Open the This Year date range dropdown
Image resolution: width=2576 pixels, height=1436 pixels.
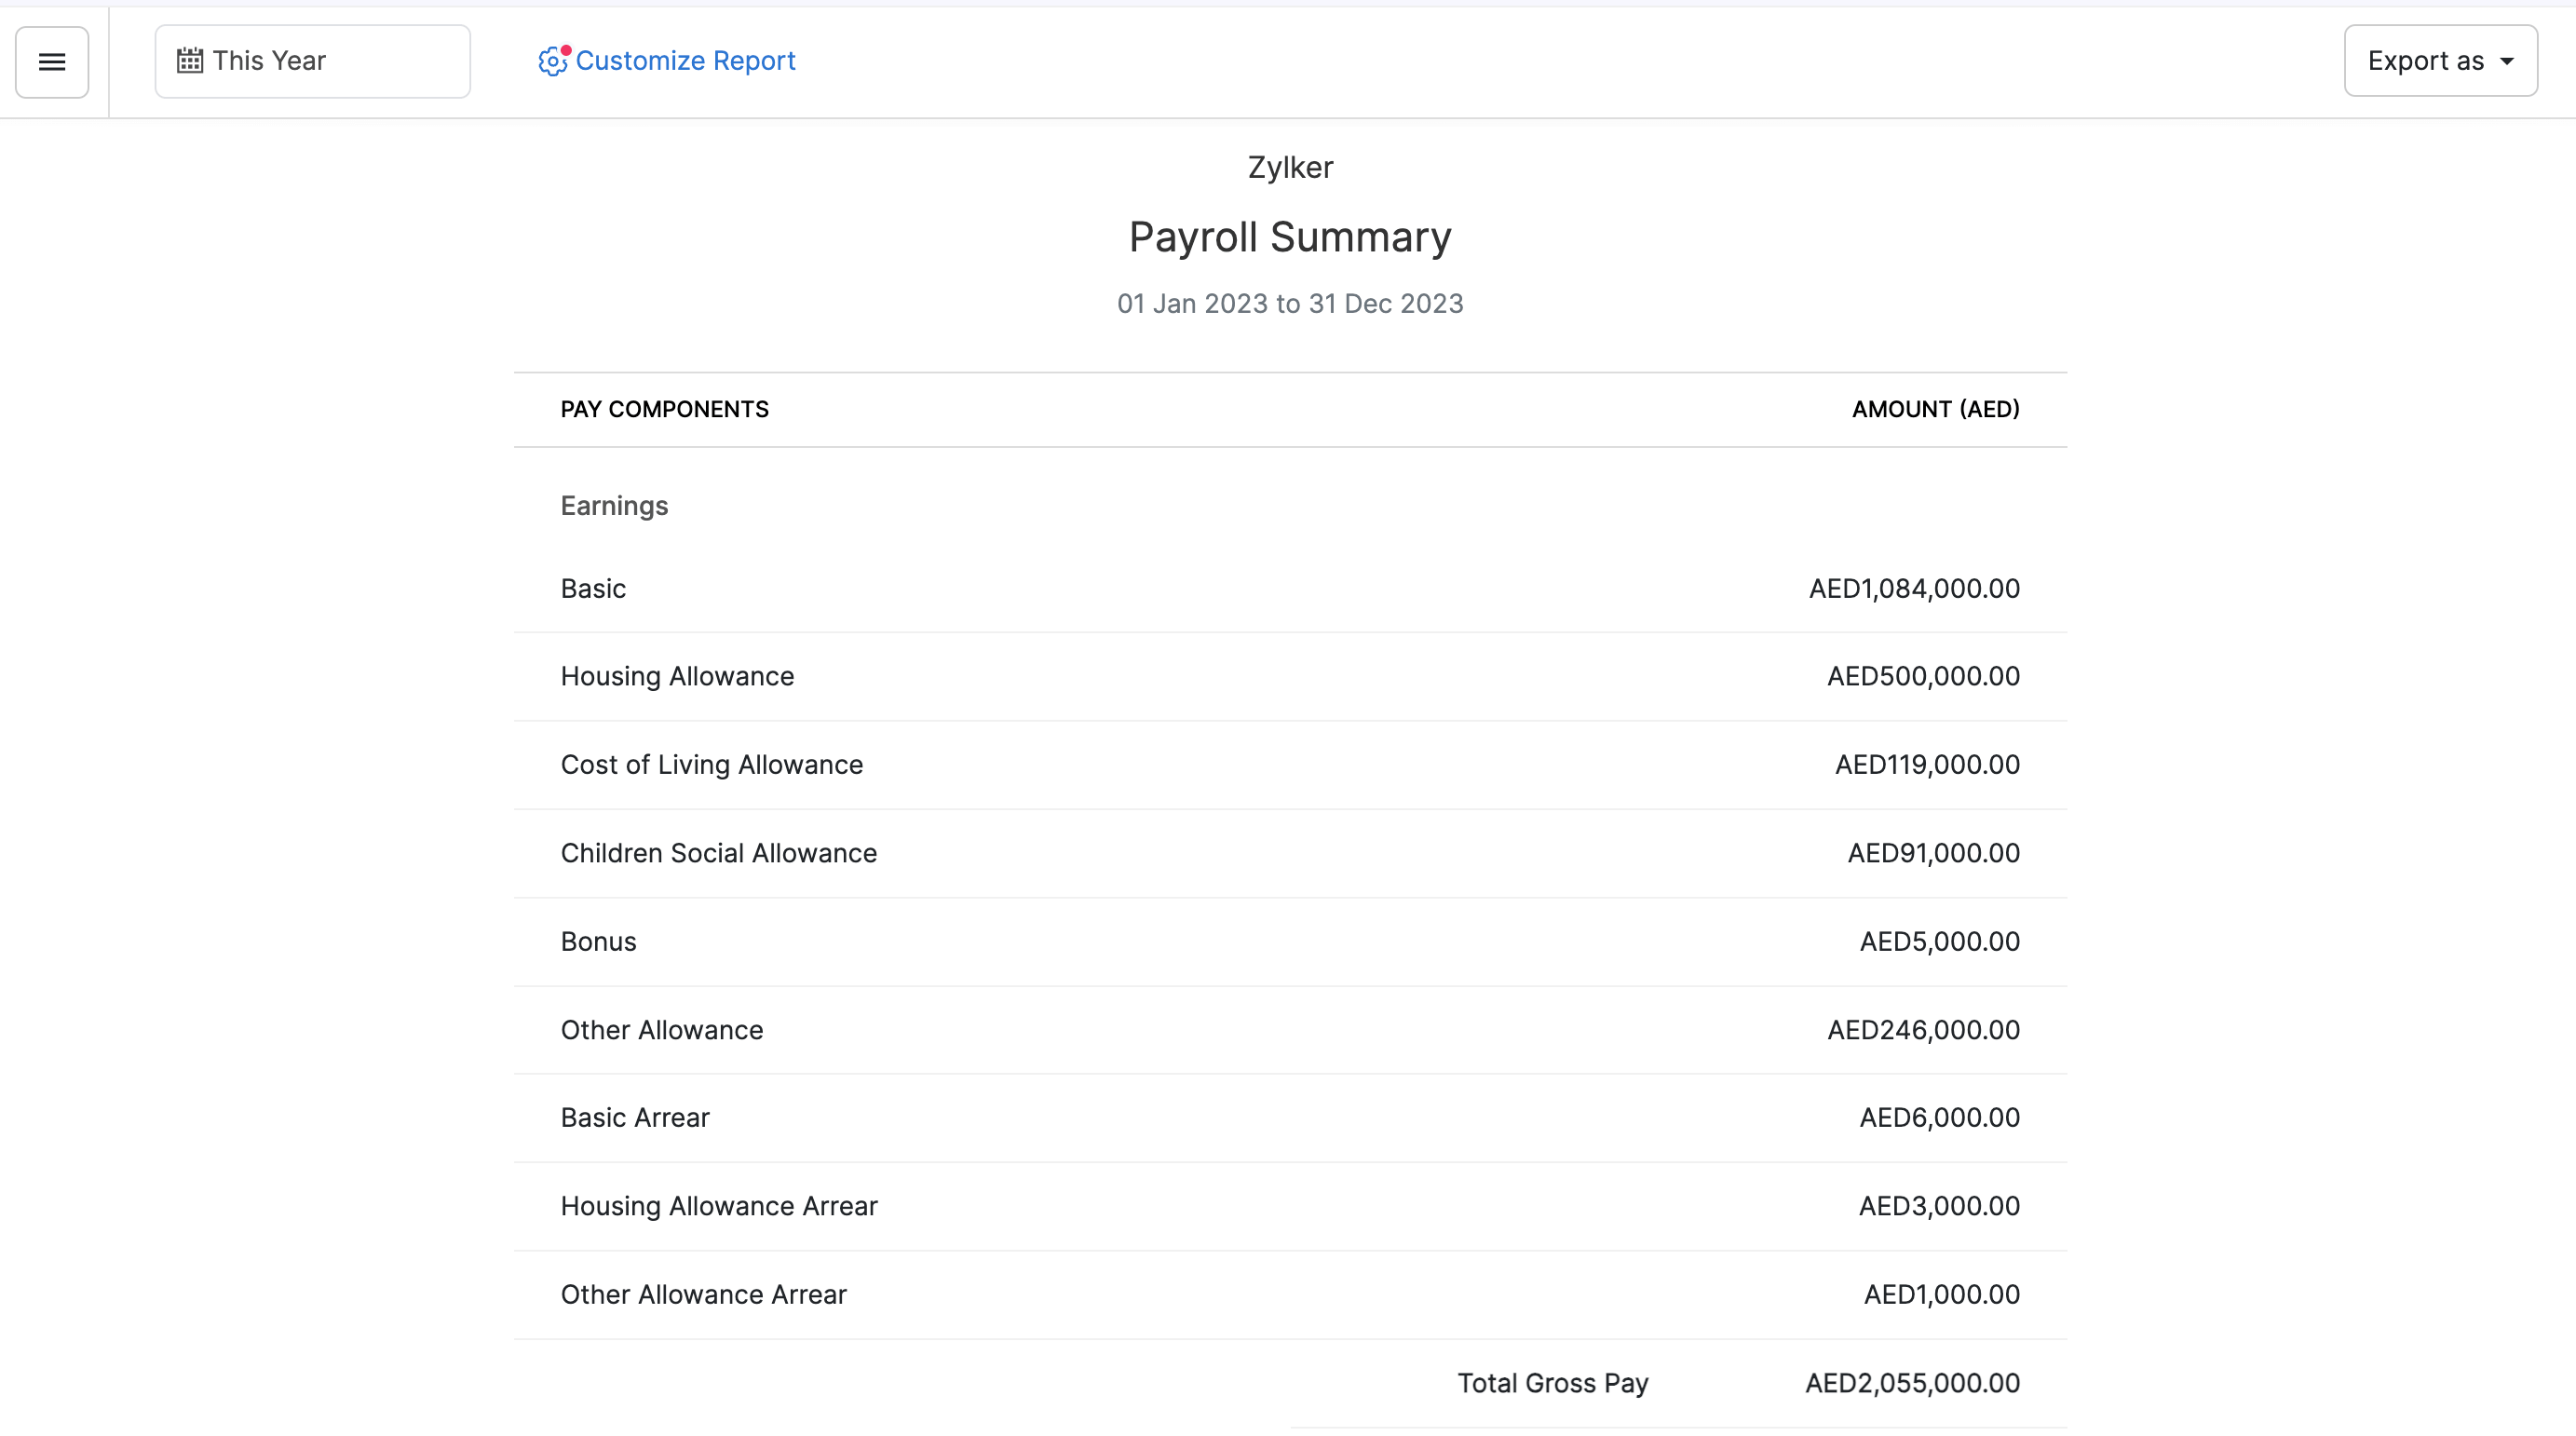click(x=312, y=61)
